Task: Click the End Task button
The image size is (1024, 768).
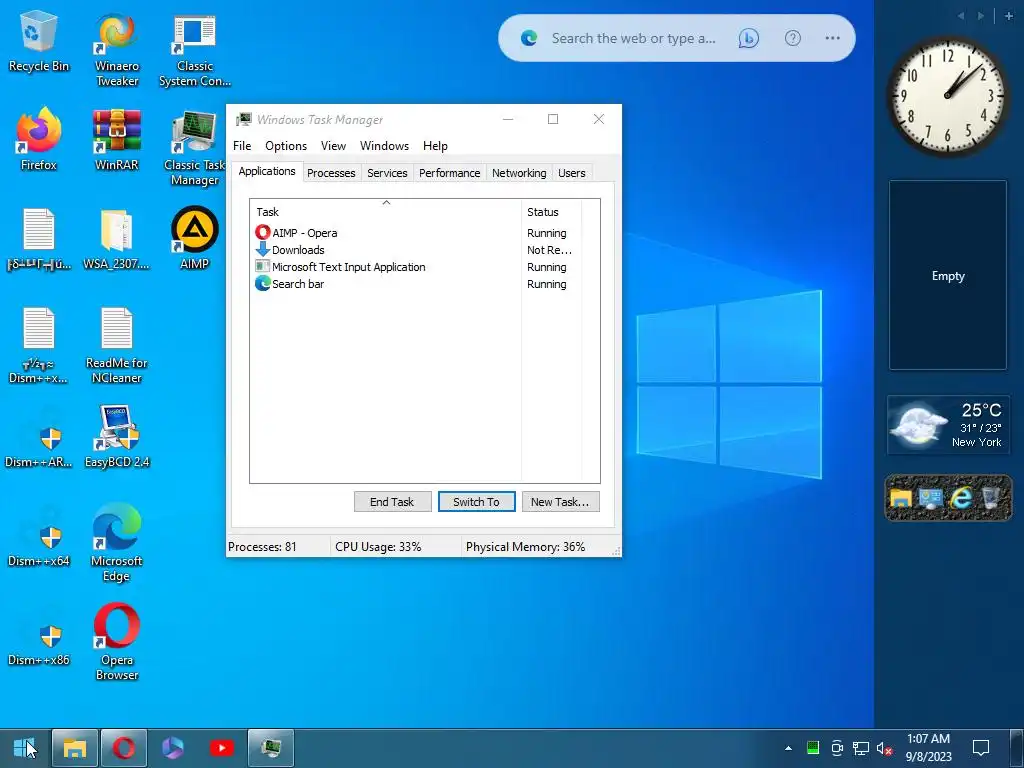Action: [x=392, y=502]
